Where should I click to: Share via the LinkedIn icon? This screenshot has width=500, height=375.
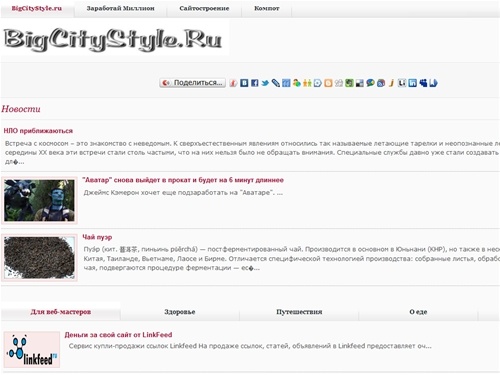point(412,83)
